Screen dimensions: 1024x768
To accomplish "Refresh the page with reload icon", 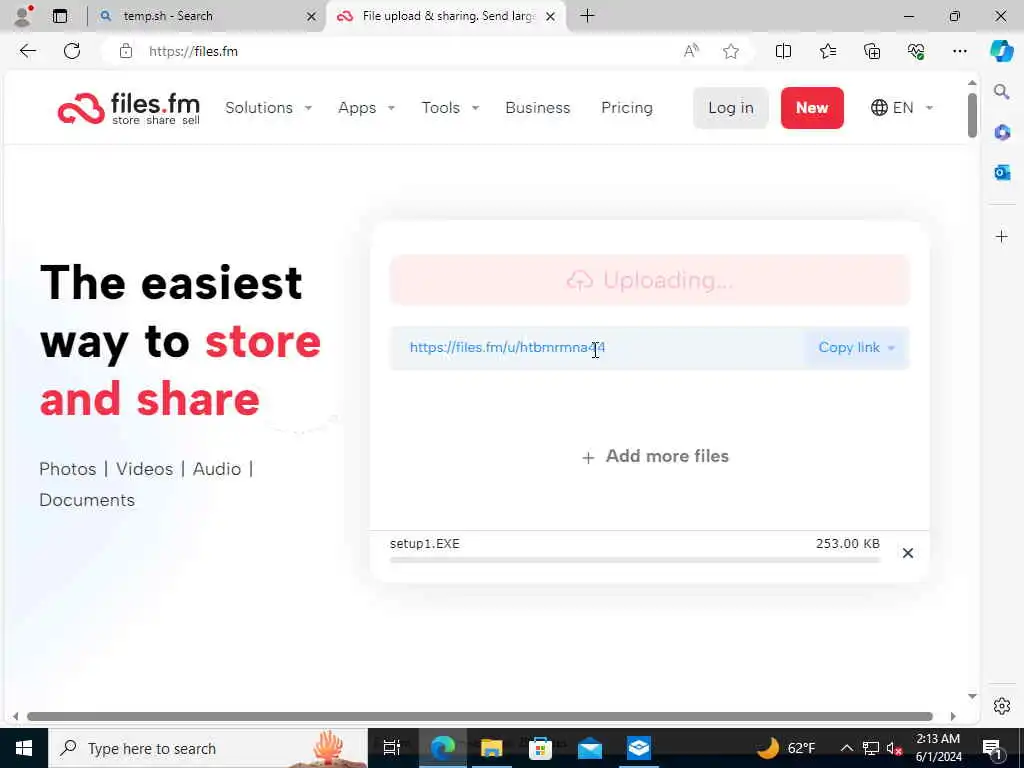I will coord(72,51).
